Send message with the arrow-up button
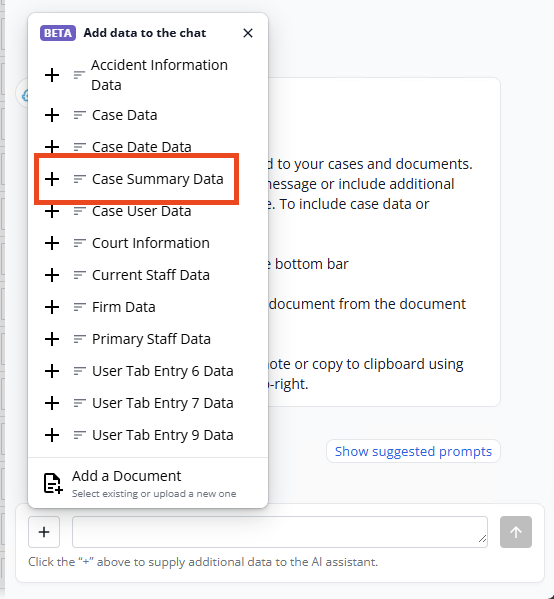The image size is (554, 599). point(516,532)
